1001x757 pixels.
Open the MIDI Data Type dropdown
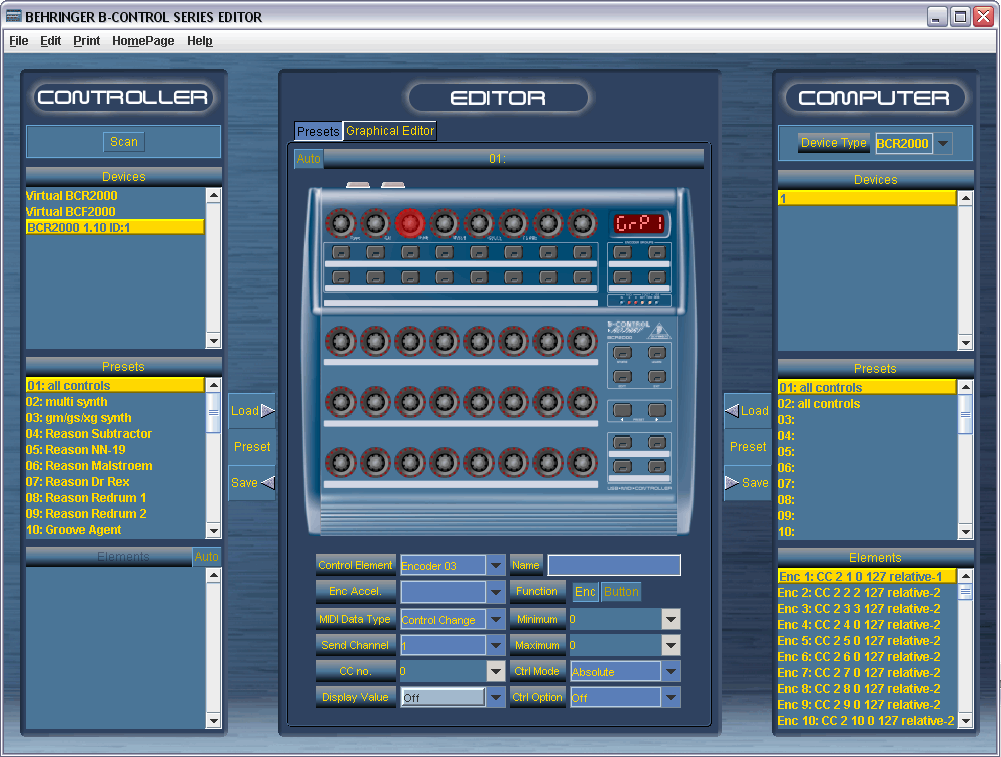pos(495,619)
